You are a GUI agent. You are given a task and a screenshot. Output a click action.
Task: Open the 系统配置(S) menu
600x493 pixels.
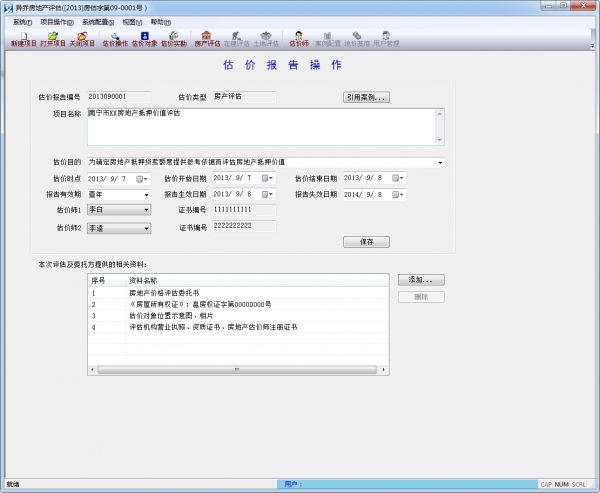coord(98,22)
